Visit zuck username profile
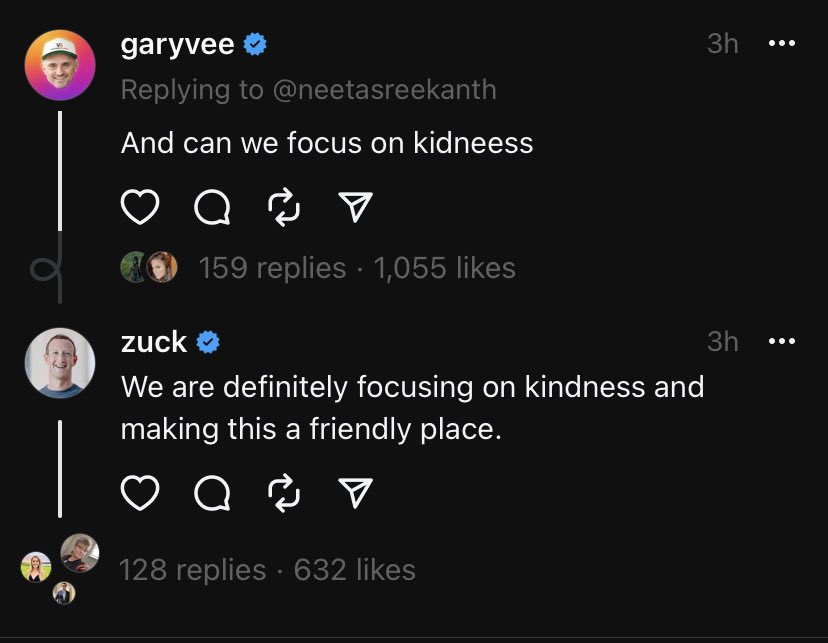 [154, 342]
